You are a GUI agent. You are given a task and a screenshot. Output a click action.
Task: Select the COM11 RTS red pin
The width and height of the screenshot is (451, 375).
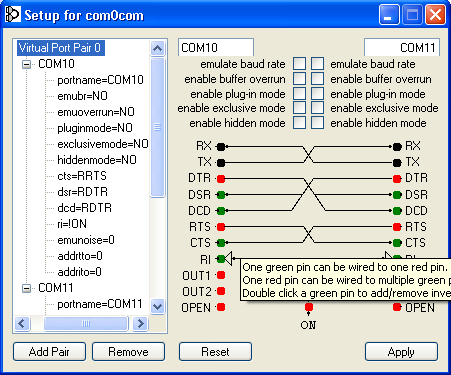pos(397,227)
